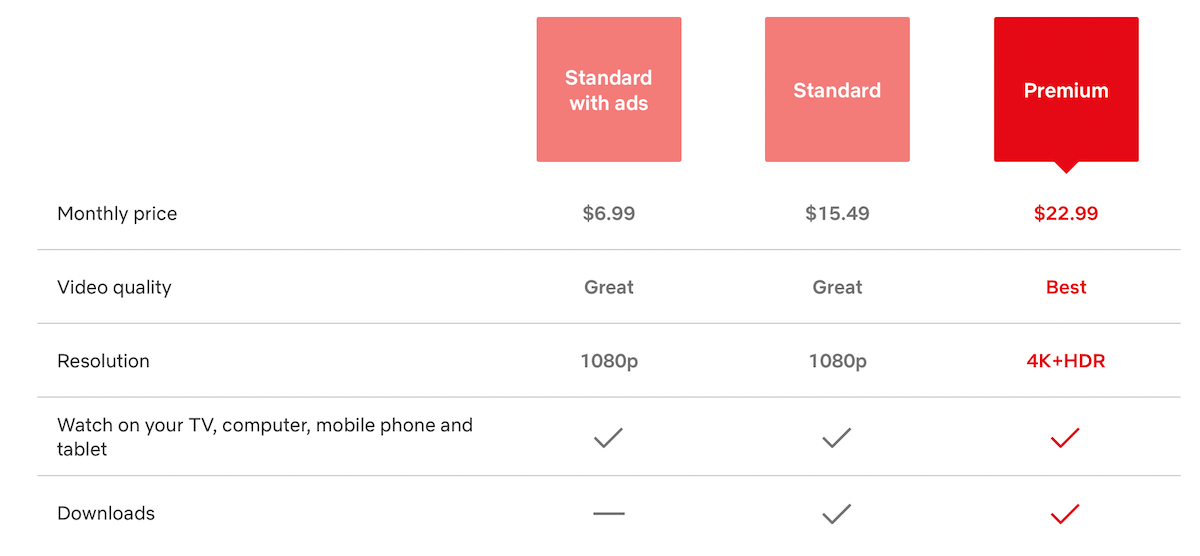The width and height of the screenshot is (1200, 556).
Task: Select the Premium plan tile
Action: tap(1066, 89)
